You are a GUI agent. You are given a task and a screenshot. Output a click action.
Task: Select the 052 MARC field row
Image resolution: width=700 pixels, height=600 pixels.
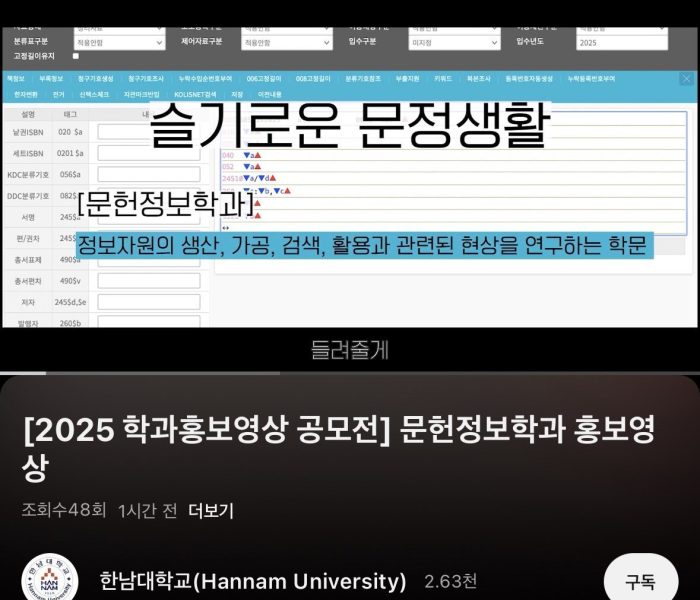[x=454, y=167]
